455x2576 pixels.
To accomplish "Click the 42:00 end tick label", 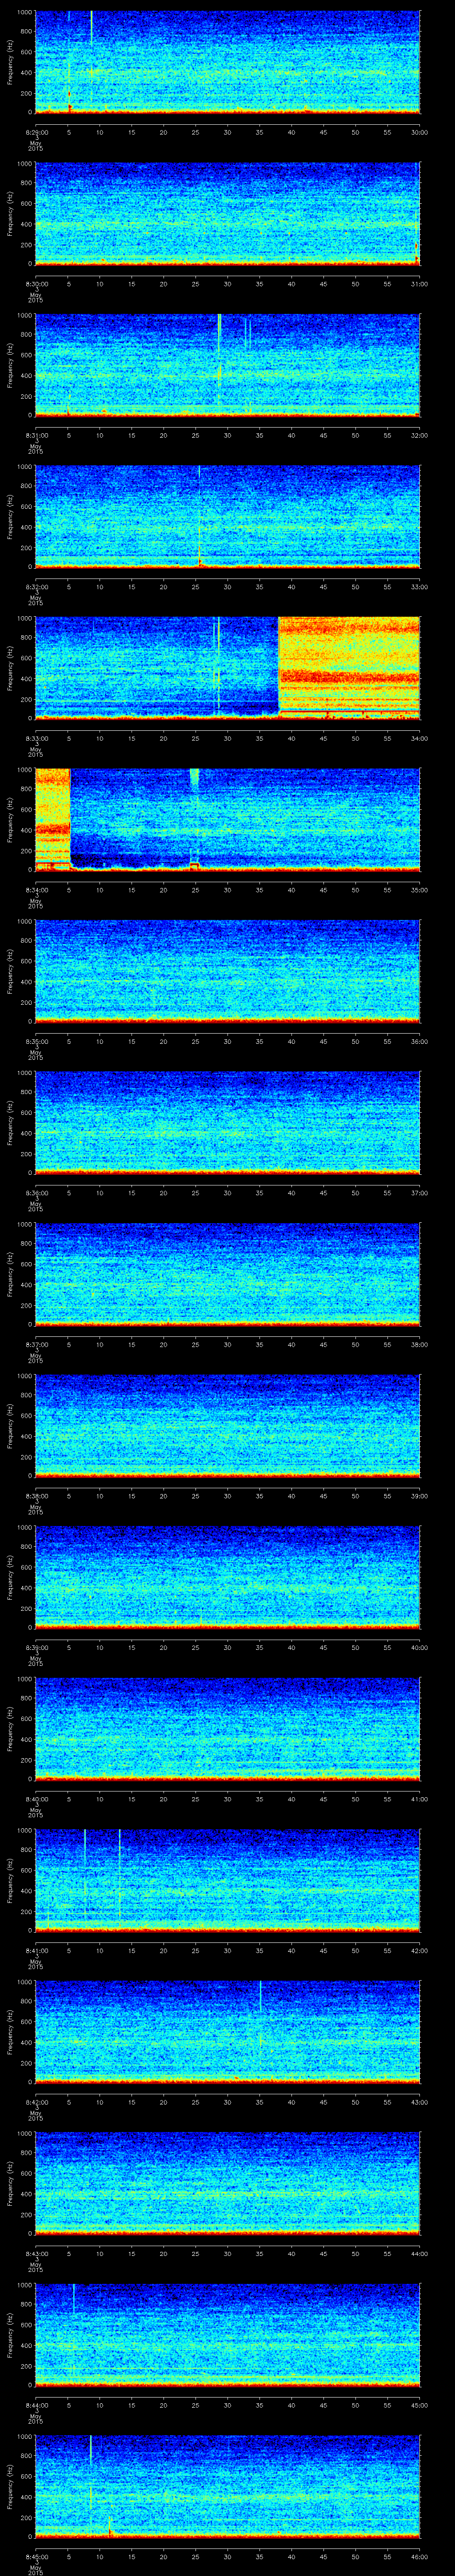I will click(419, 1950).
